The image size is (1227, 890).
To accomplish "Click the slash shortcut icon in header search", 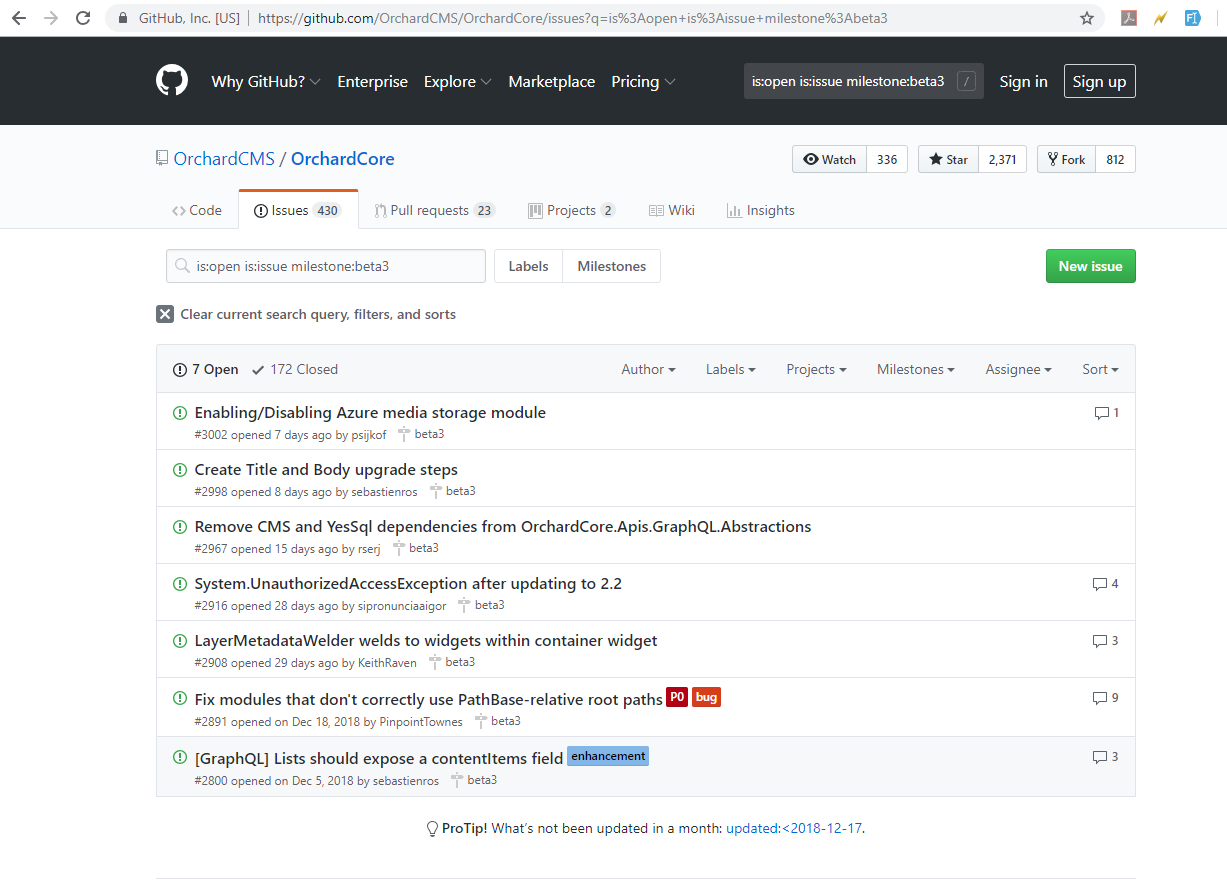I will (x=966, y=81).
